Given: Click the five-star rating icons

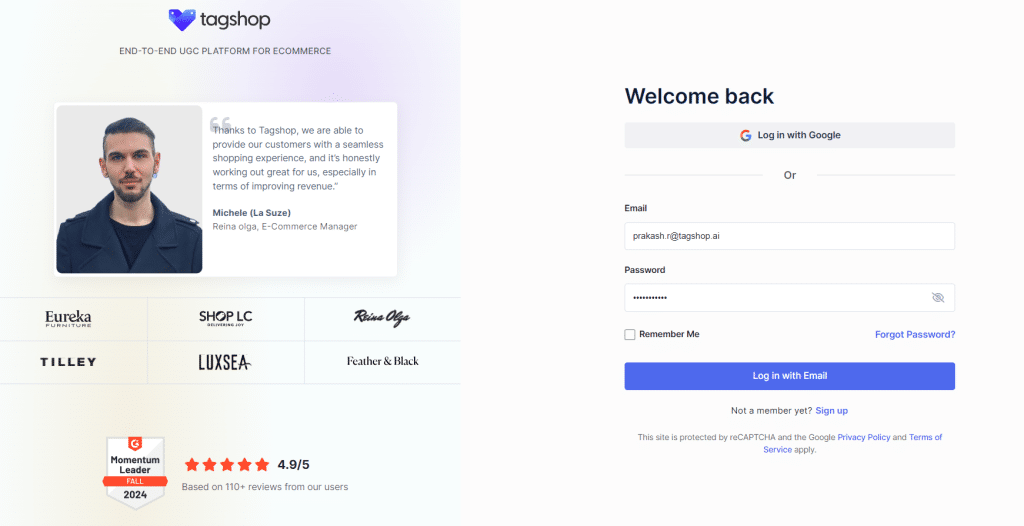Looking at the screenshot, I should 227,464.
